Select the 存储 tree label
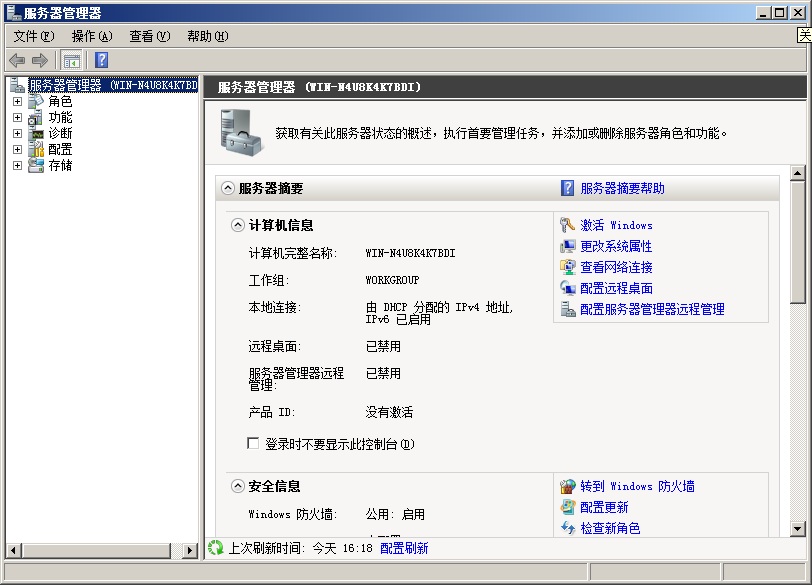 60,166
